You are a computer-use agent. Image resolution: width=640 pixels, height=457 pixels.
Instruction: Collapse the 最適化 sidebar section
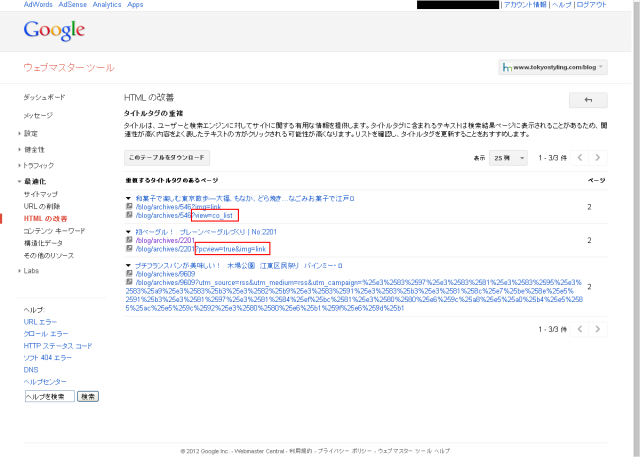point(20,182)
